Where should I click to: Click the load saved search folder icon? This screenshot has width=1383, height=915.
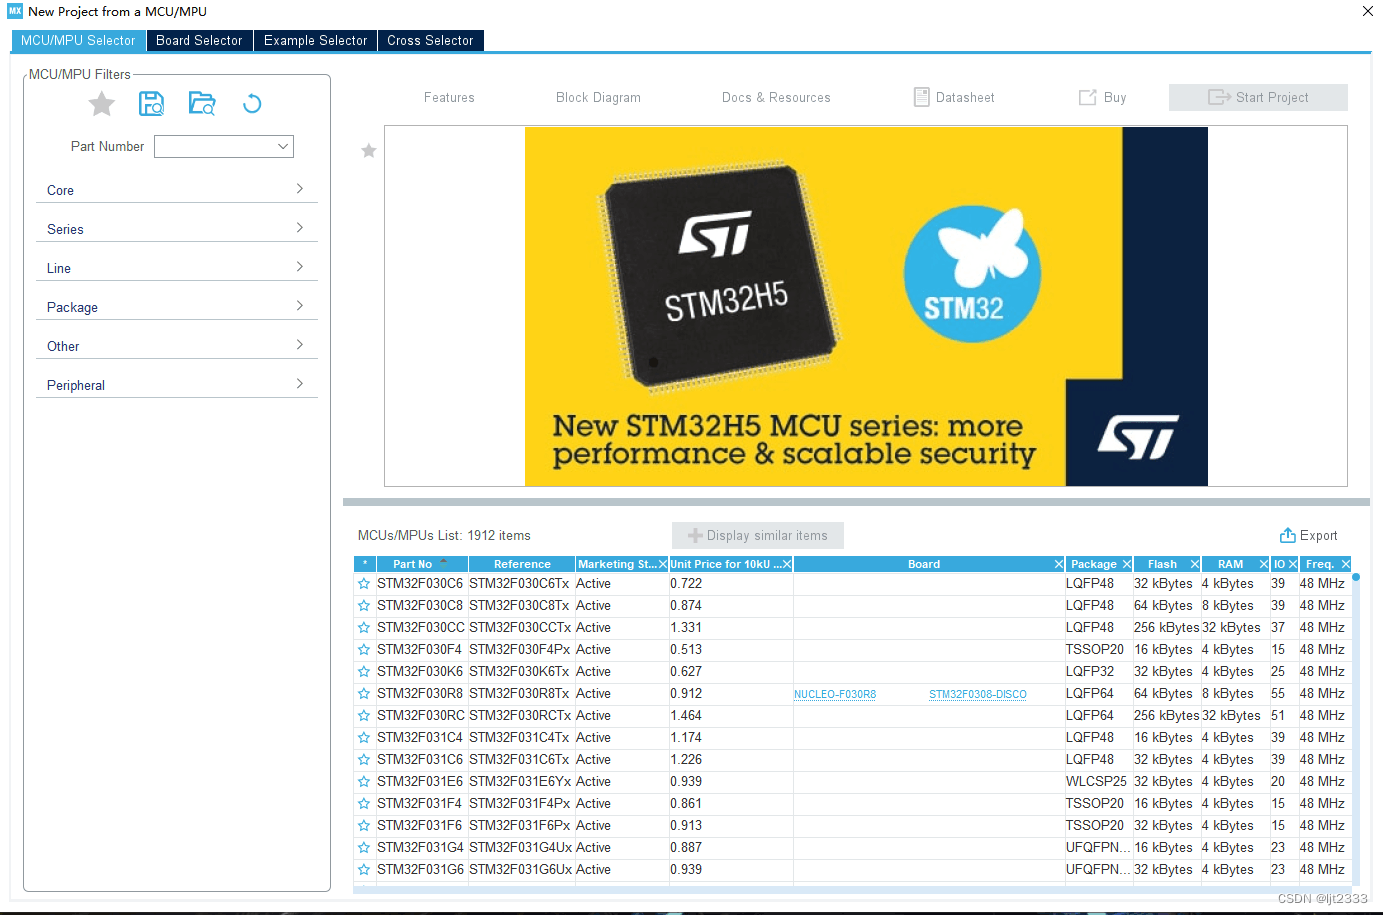pyautogui.click(x=202, y=103)
